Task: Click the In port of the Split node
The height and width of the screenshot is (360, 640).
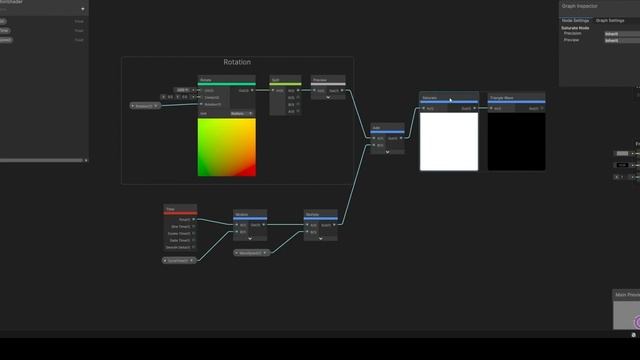Action: coord(273,90)
